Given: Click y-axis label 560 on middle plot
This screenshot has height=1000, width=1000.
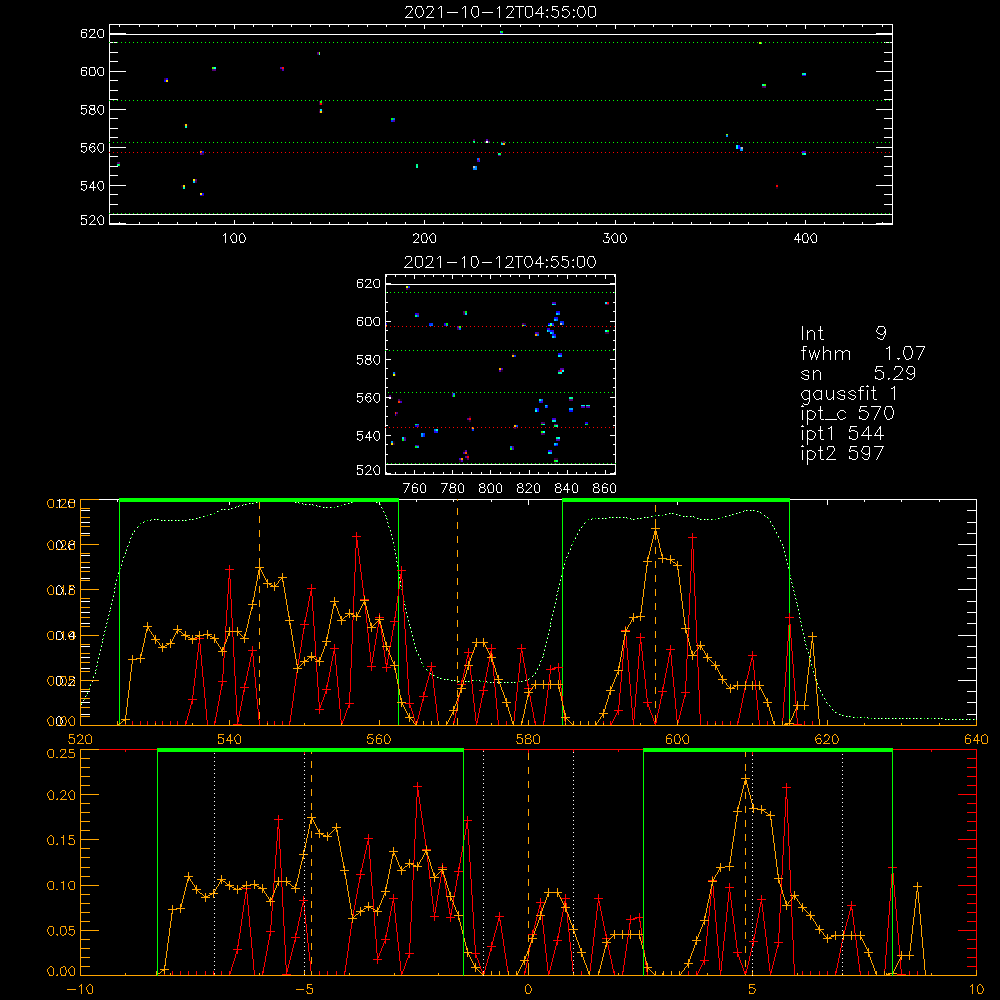Looking at the screenshot, I should click(x=368, y=398).
